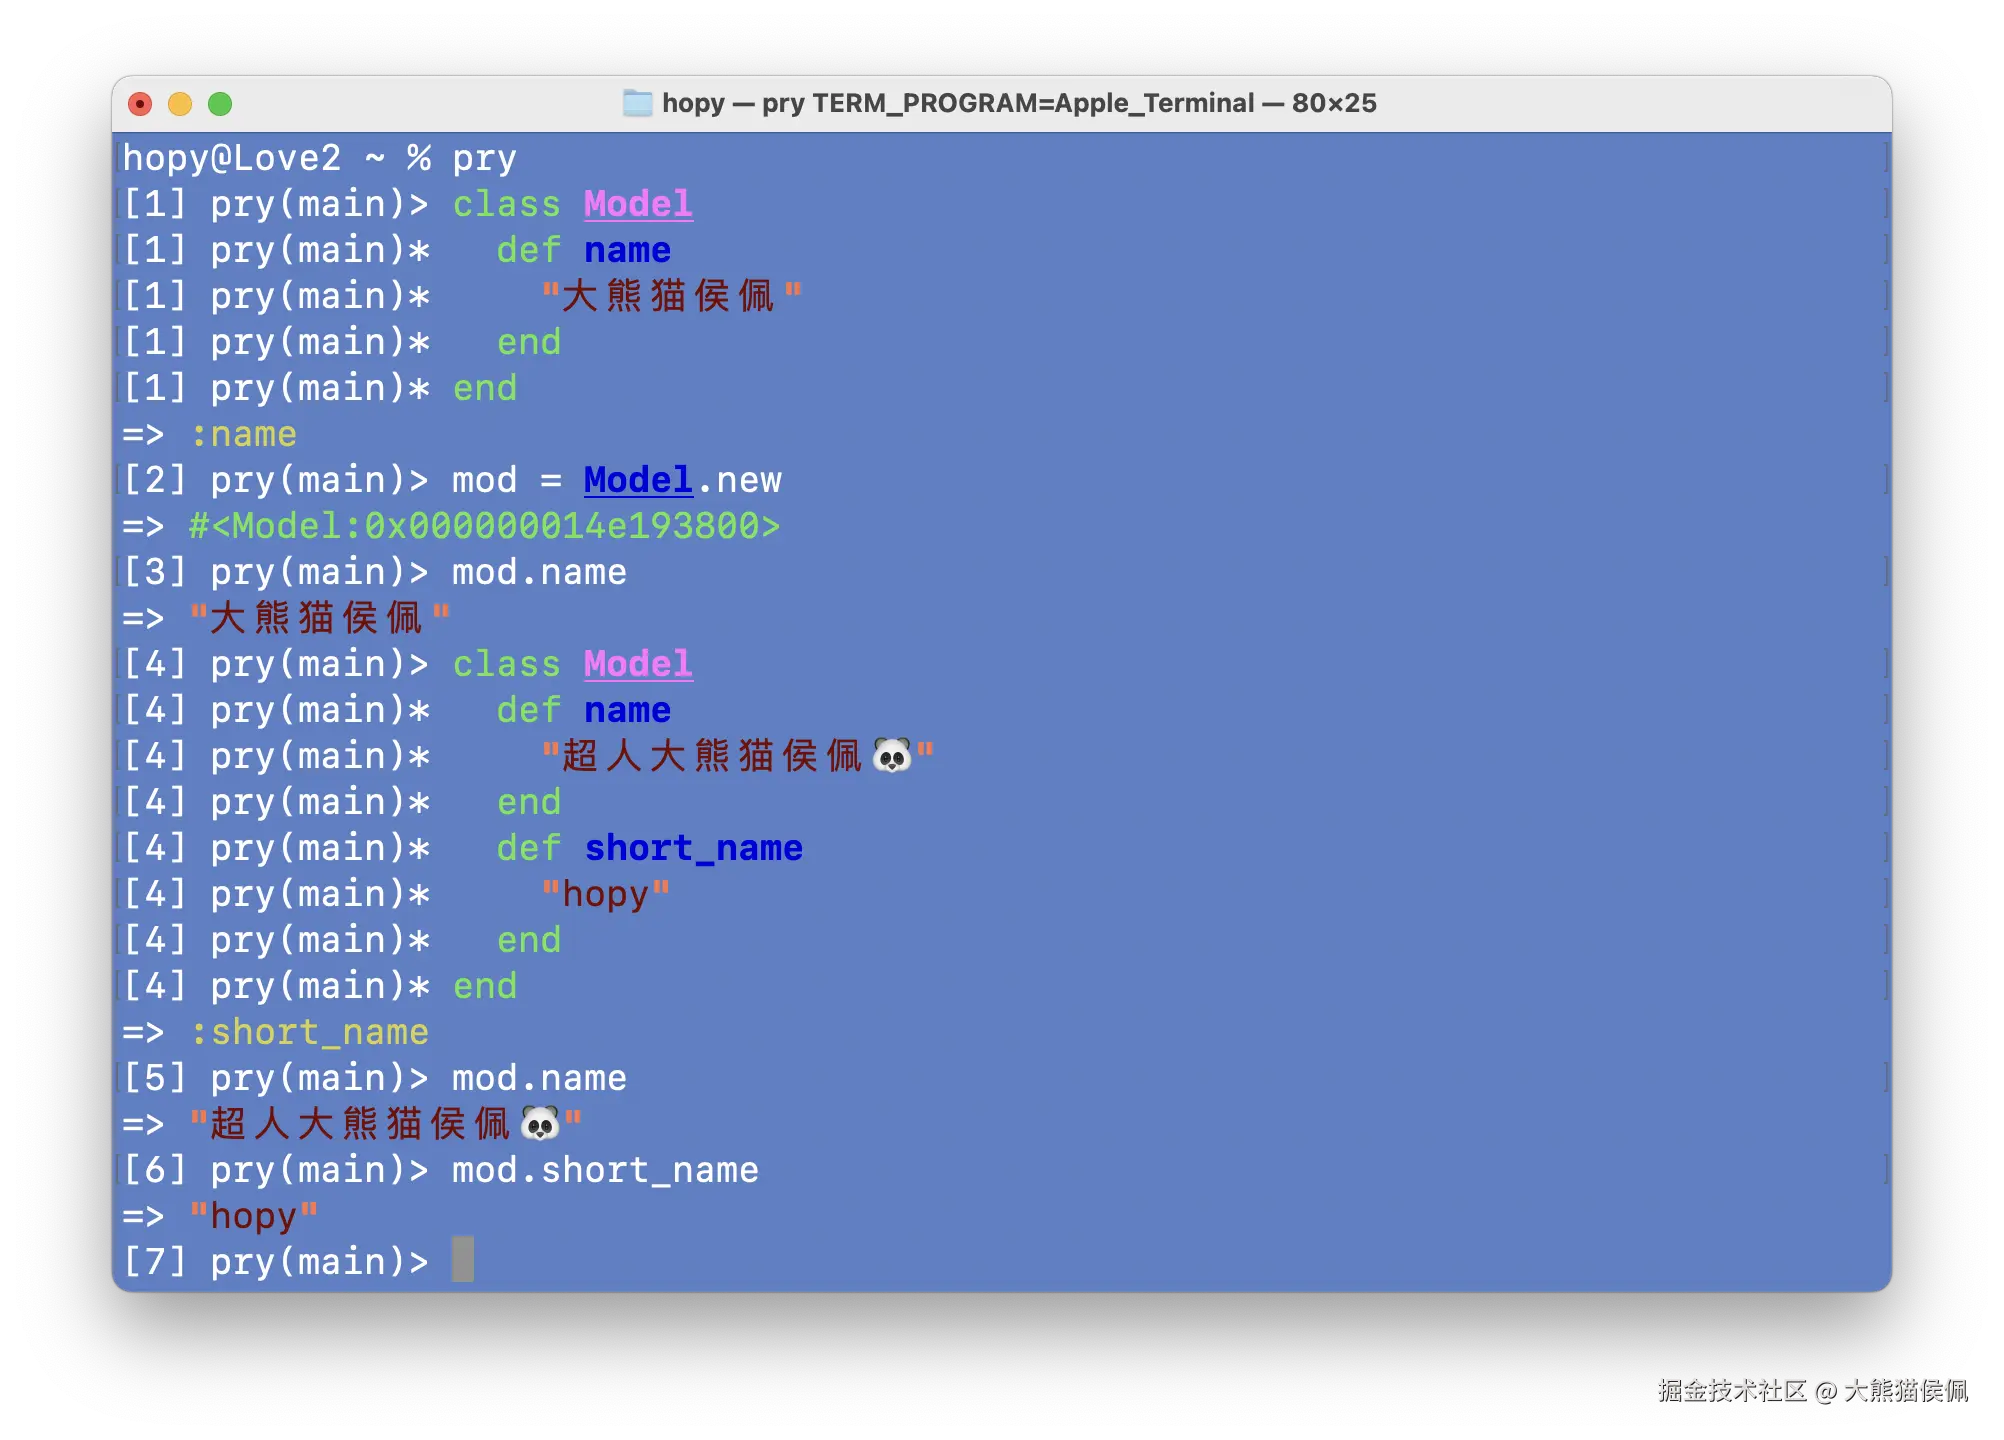Click '=> :short_name' output line
Image resolution: width=2004 pixels, height=1440 pixels.
[x=276, y=1032]
